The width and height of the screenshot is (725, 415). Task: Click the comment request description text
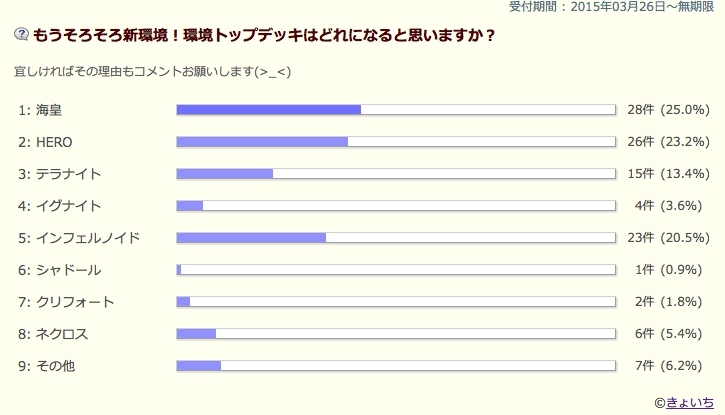point(152,72)
